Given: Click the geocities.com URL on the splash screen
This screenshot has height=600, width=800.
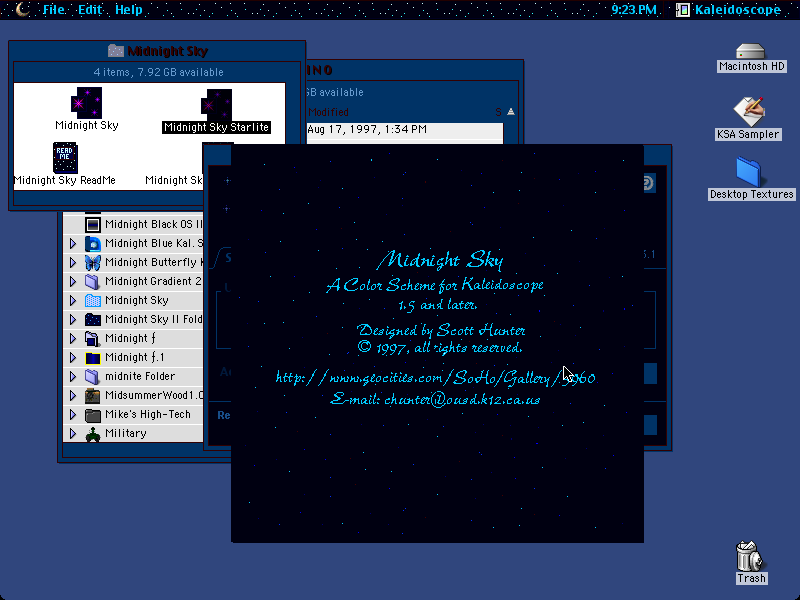Looking at the screenshot, I should [435, 378].
